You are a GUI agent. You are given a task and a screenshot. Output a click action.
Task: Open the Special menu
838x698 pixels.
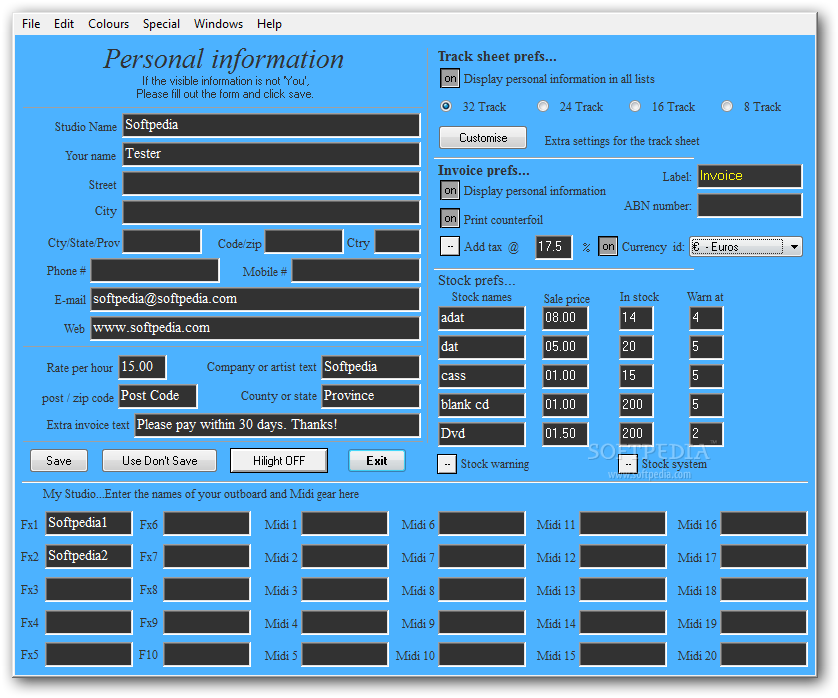161,24
